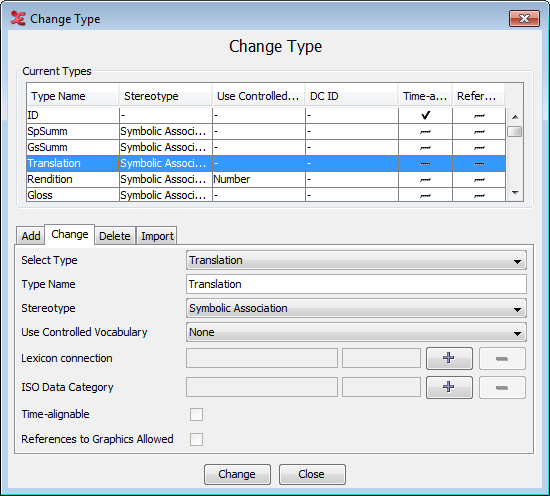
Task: Click the first Lexicon connection field
Action: pyautogui.click(x=262, y=358)
